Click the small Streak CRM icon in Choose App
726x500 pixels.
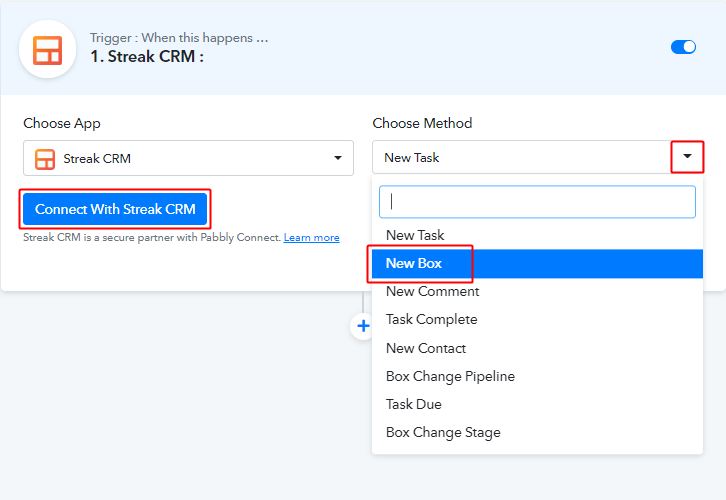coord(45,159)
